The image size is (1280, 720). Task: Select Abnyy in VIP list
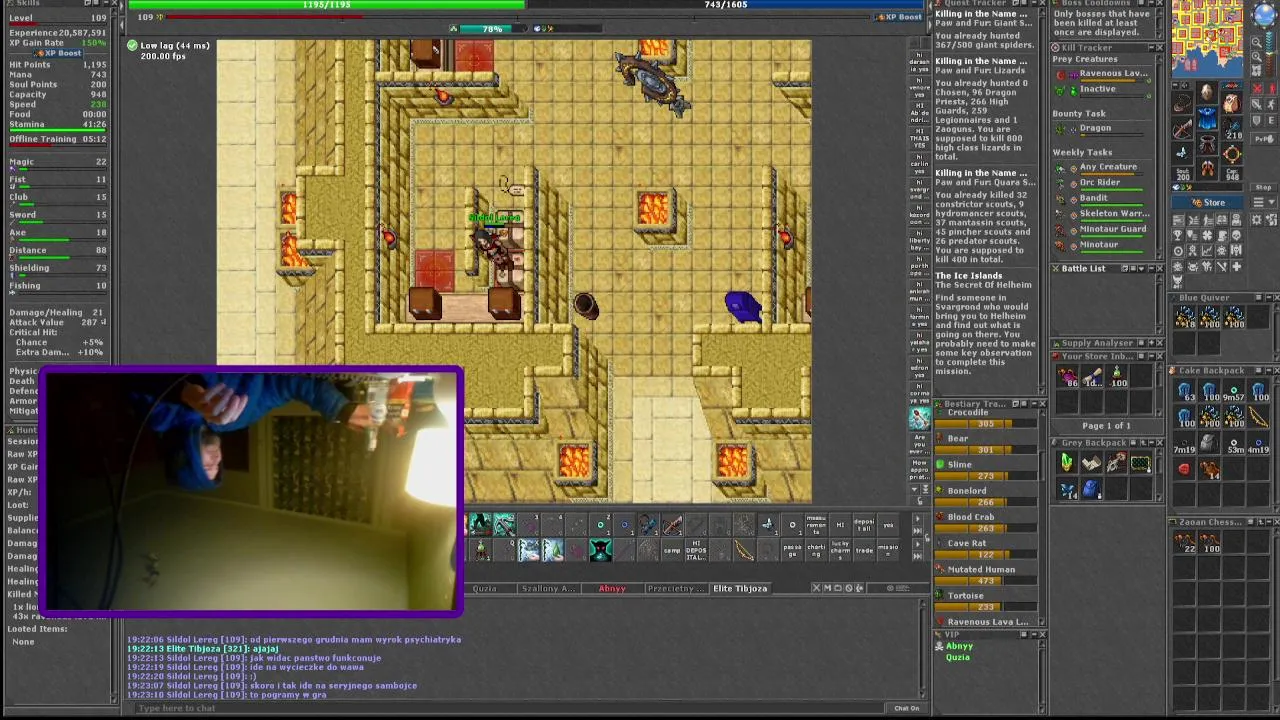click(x=959, y=646)
